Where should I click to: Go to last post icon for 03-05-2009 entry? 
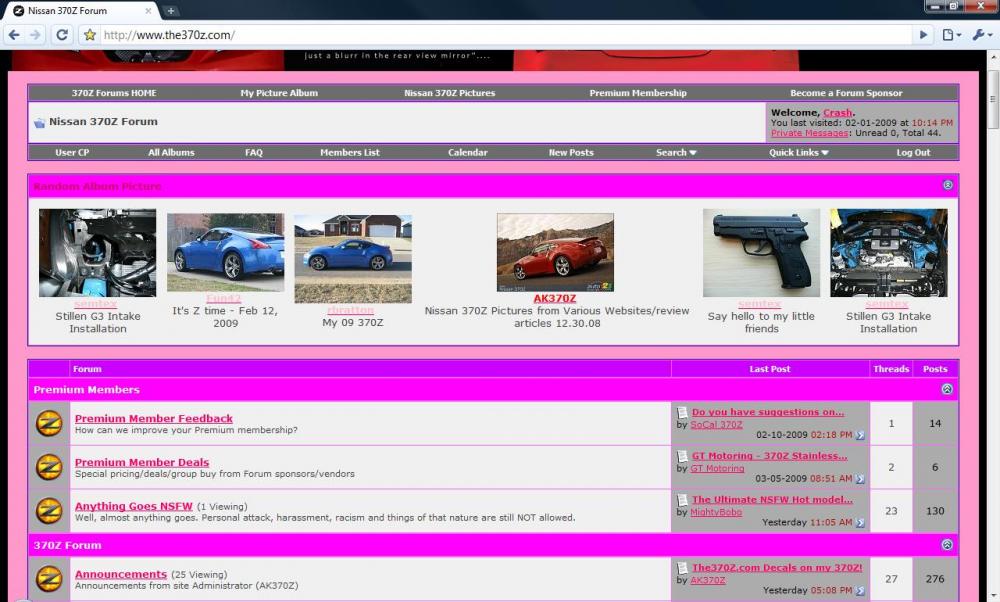click(860, 478)
